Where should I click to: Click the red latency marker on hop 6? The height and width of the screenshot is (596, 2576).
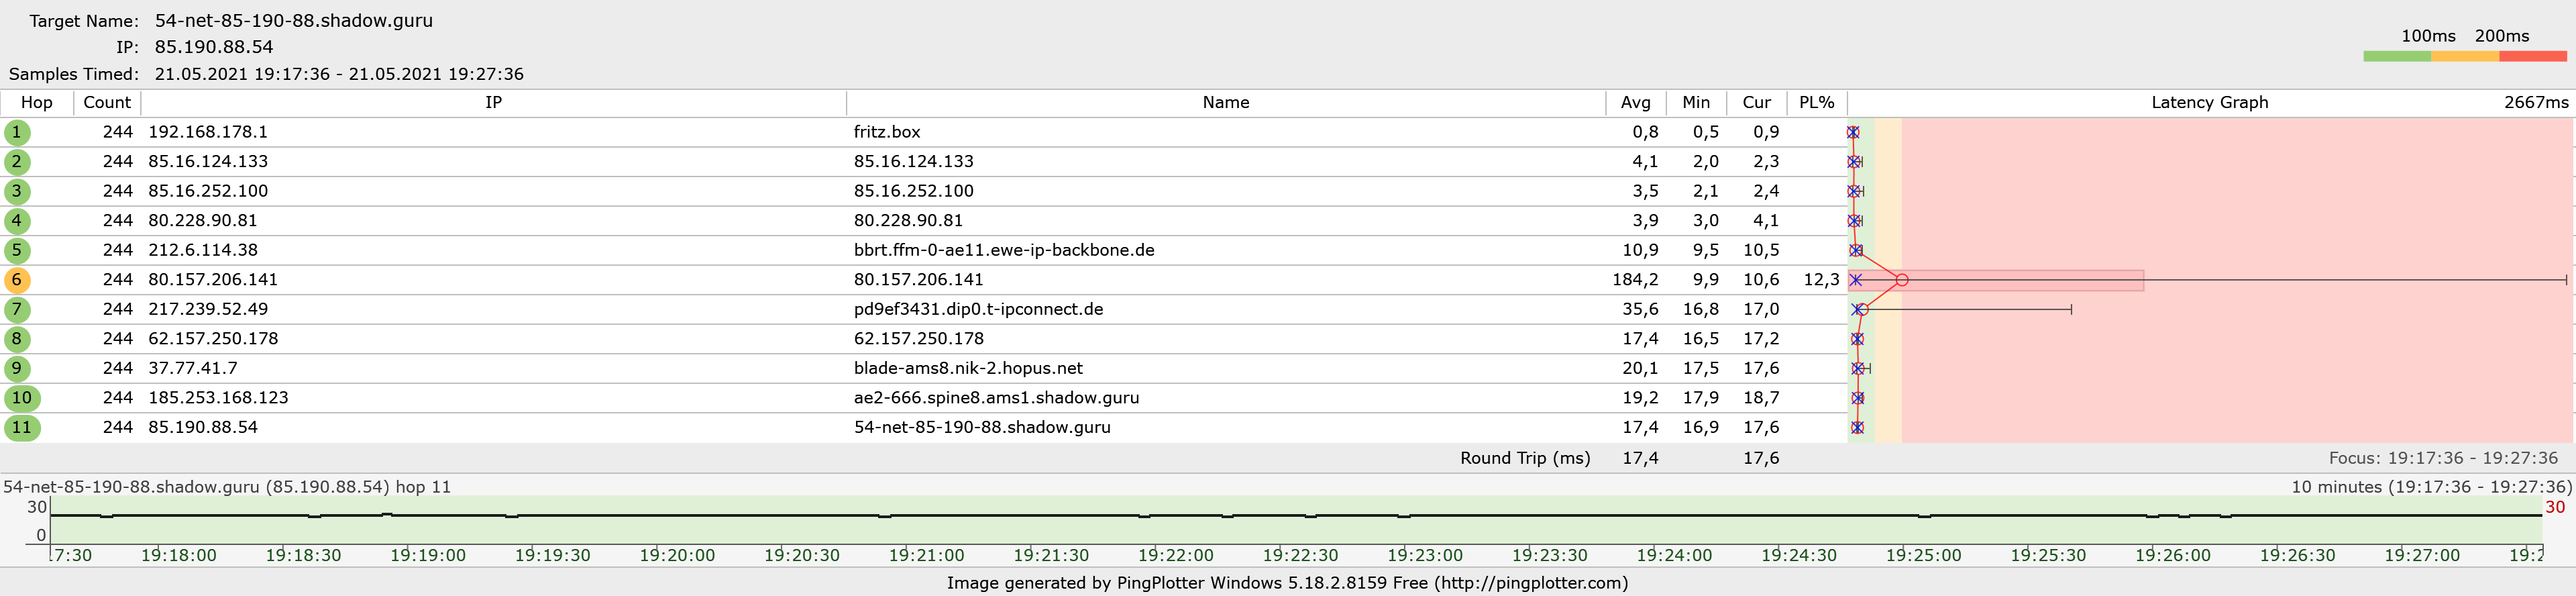click(x=1902, y=280)
